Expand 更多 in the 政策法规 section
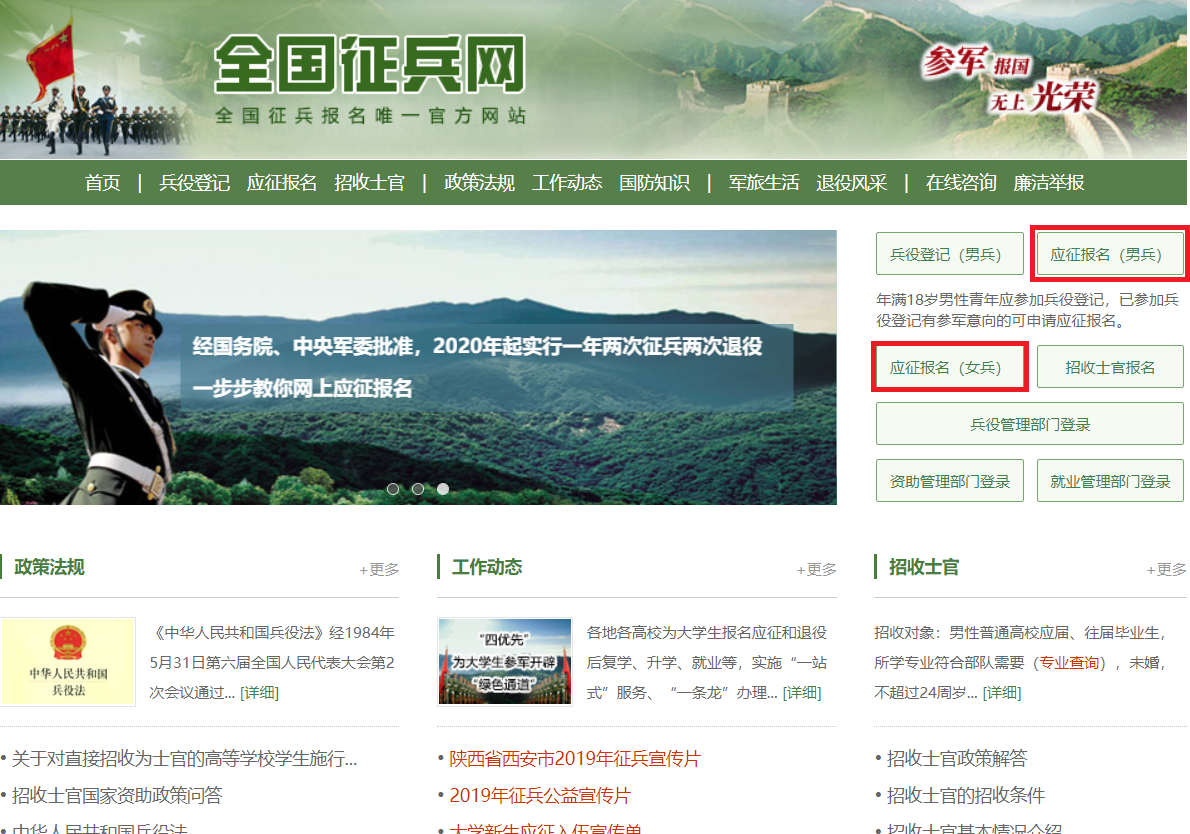The image size is (1190, 834). pos(379,569)
